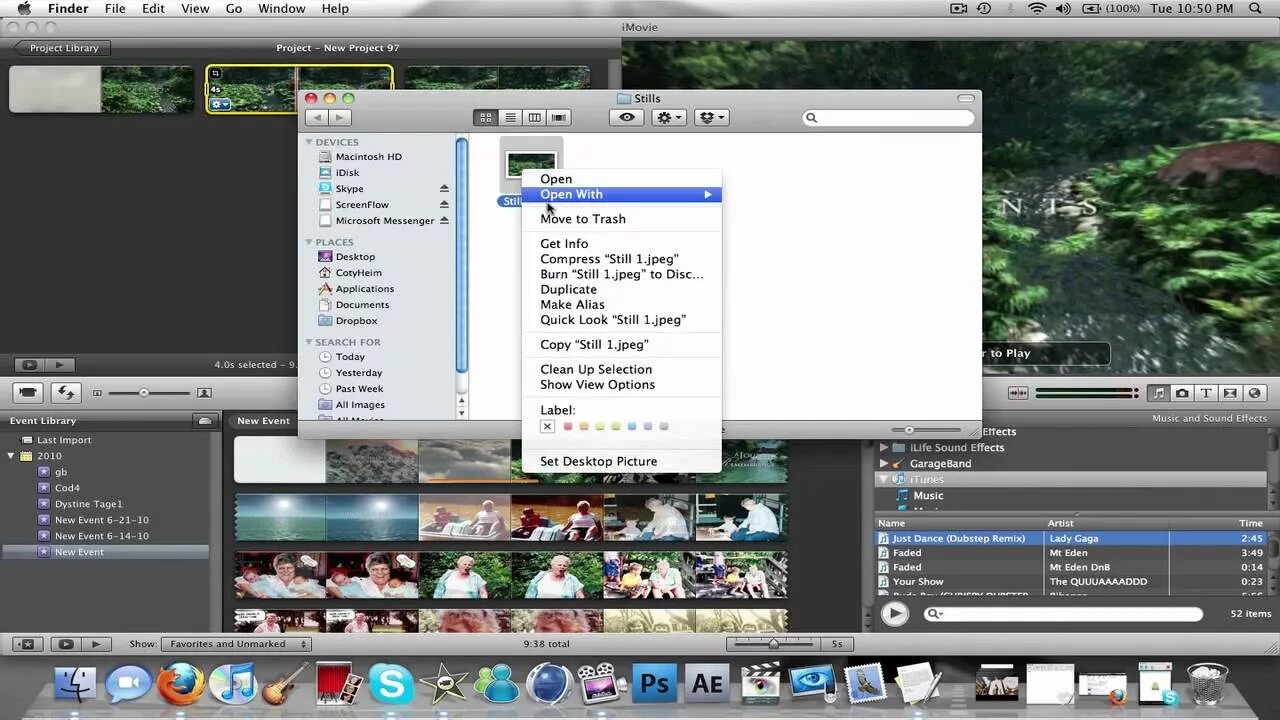Open the Window menu in menu bar
1280x720 pixels.
point(281,8)
